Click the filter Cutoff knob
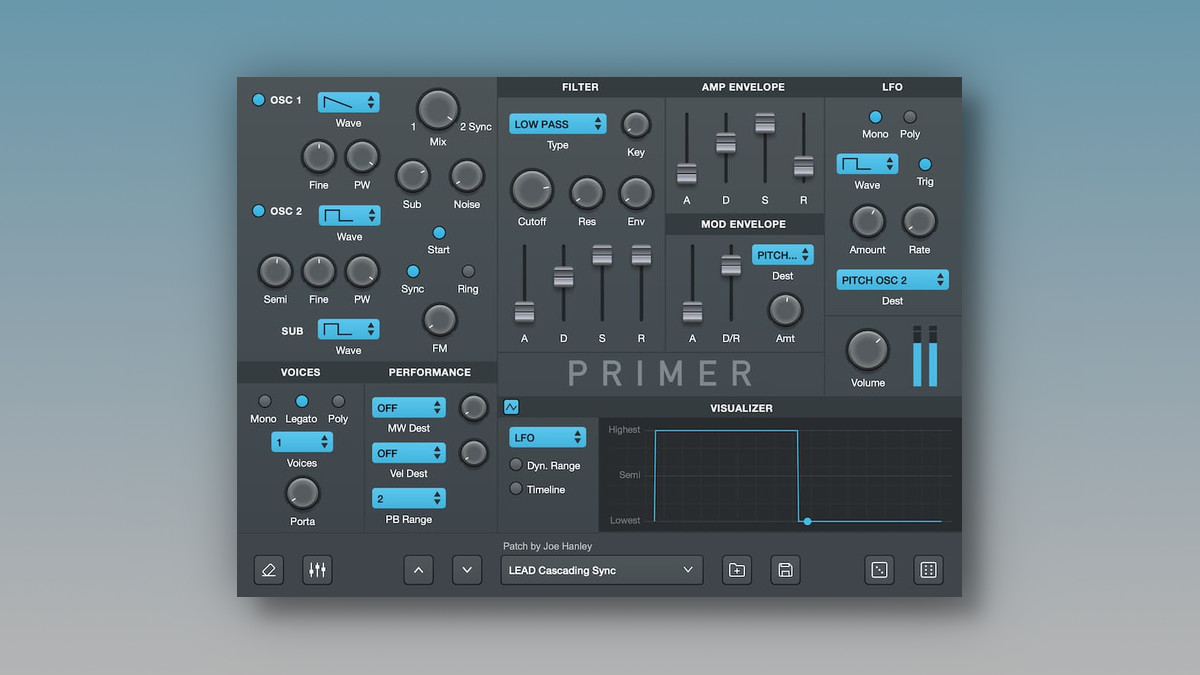This screenshot has width=1200, height=675. 532,190
